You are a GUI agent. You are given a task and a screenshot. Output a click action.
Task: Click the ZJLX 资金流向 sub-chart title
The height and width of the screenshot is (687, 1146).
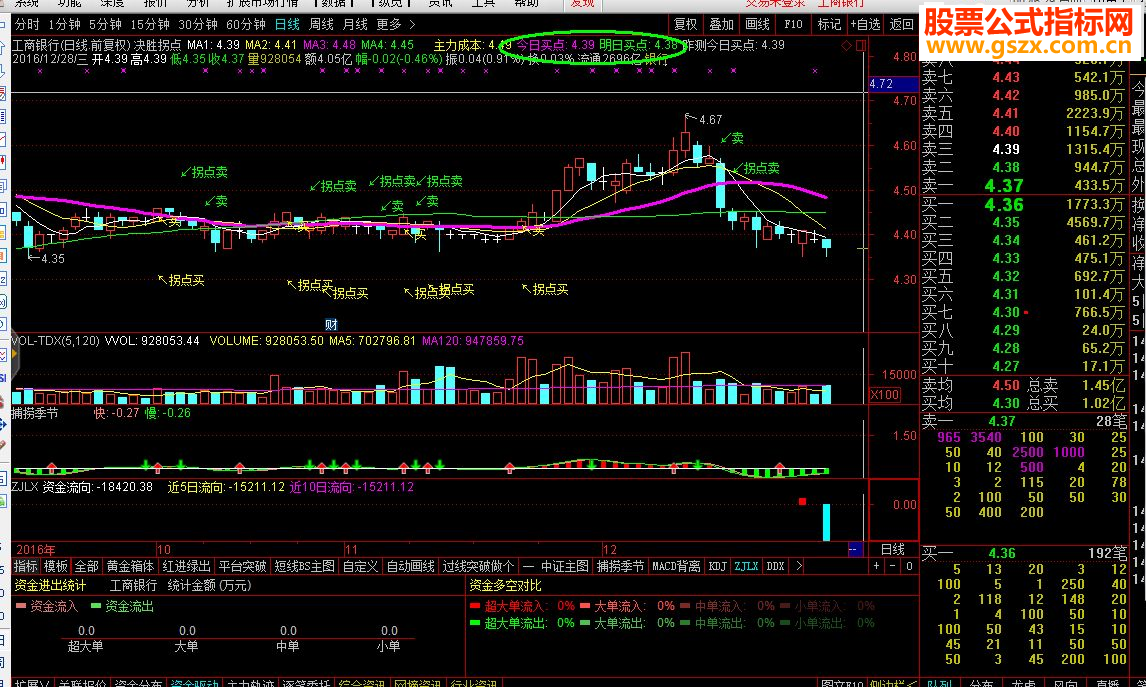pos(83,487)
